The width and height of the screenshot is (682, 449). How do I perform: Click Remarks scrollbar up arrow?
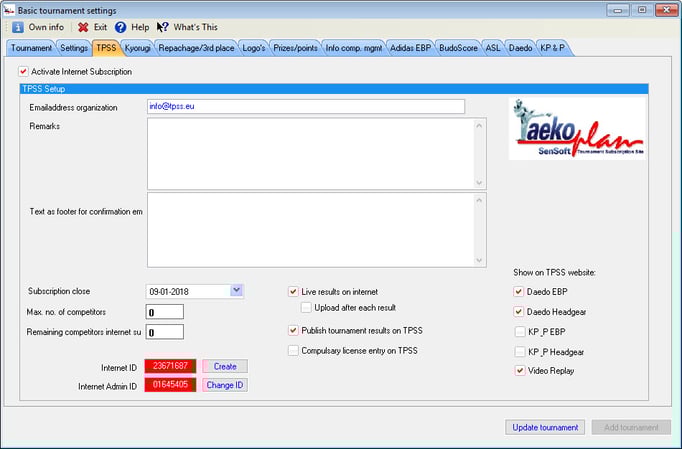click(479, 126)
